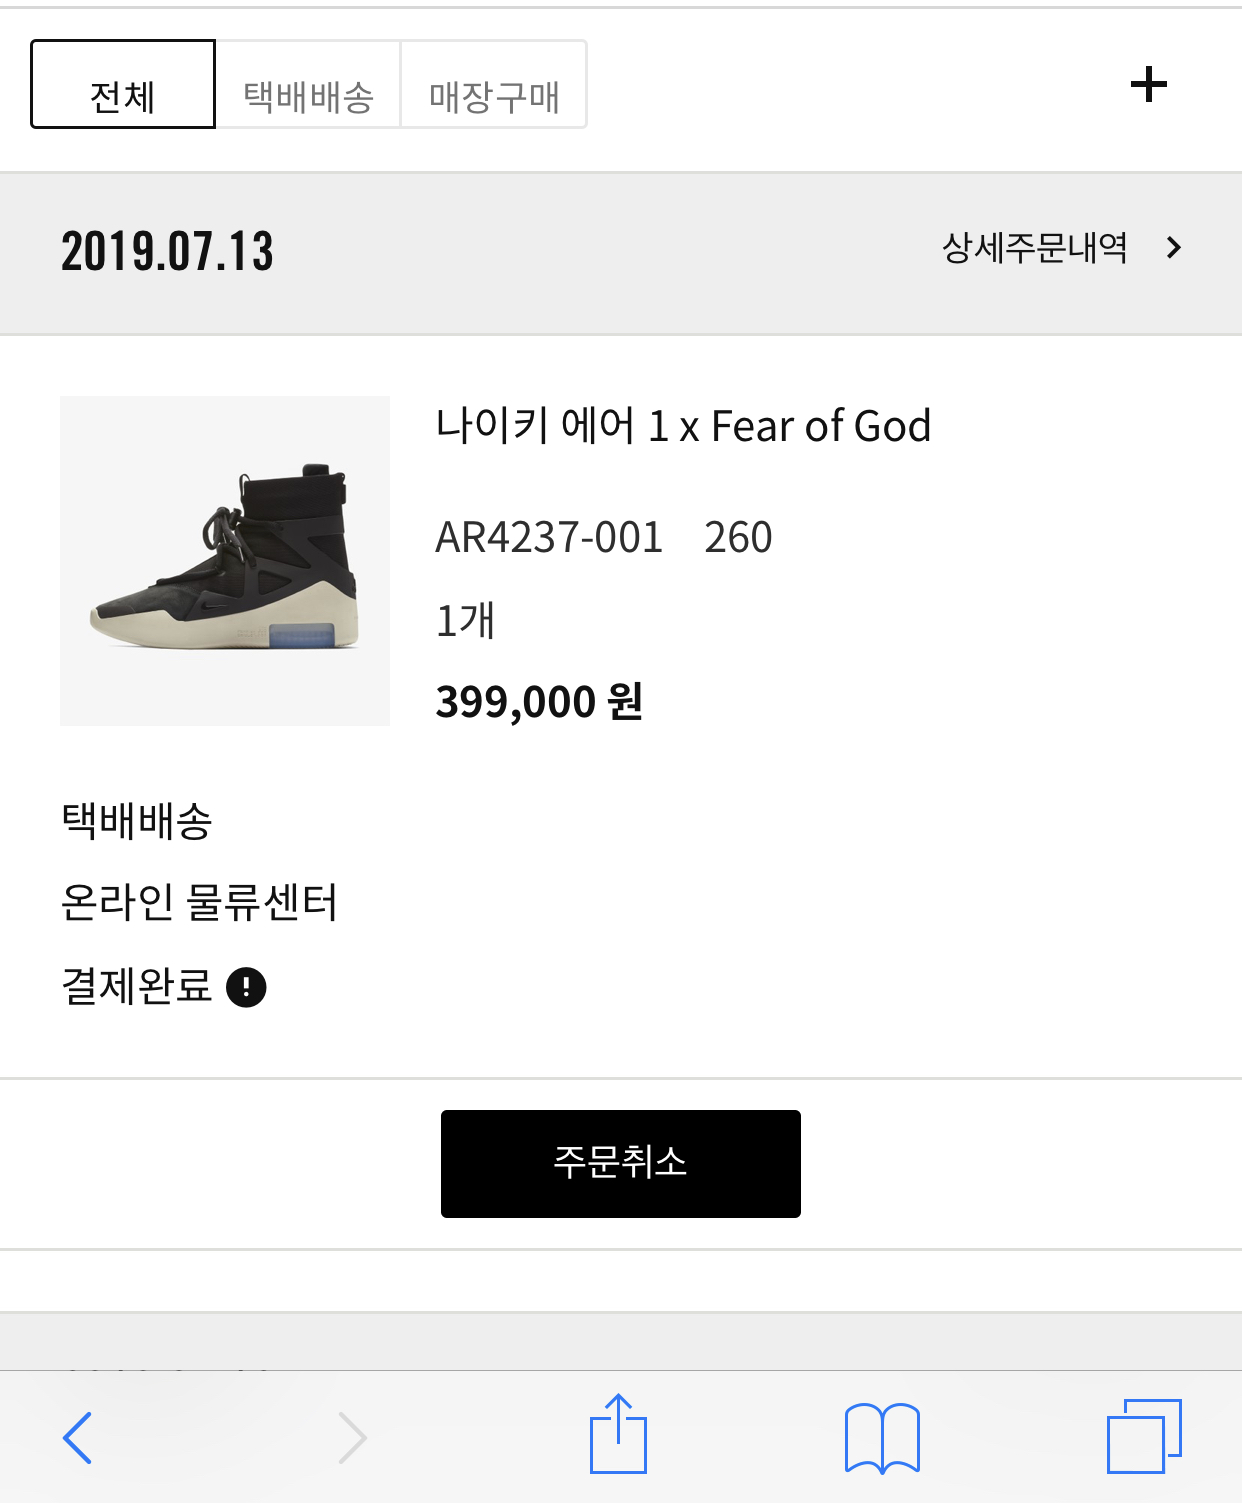
Task: Tap product title 나이키 에어 1 x Fear of God
Action: point(683,426)
